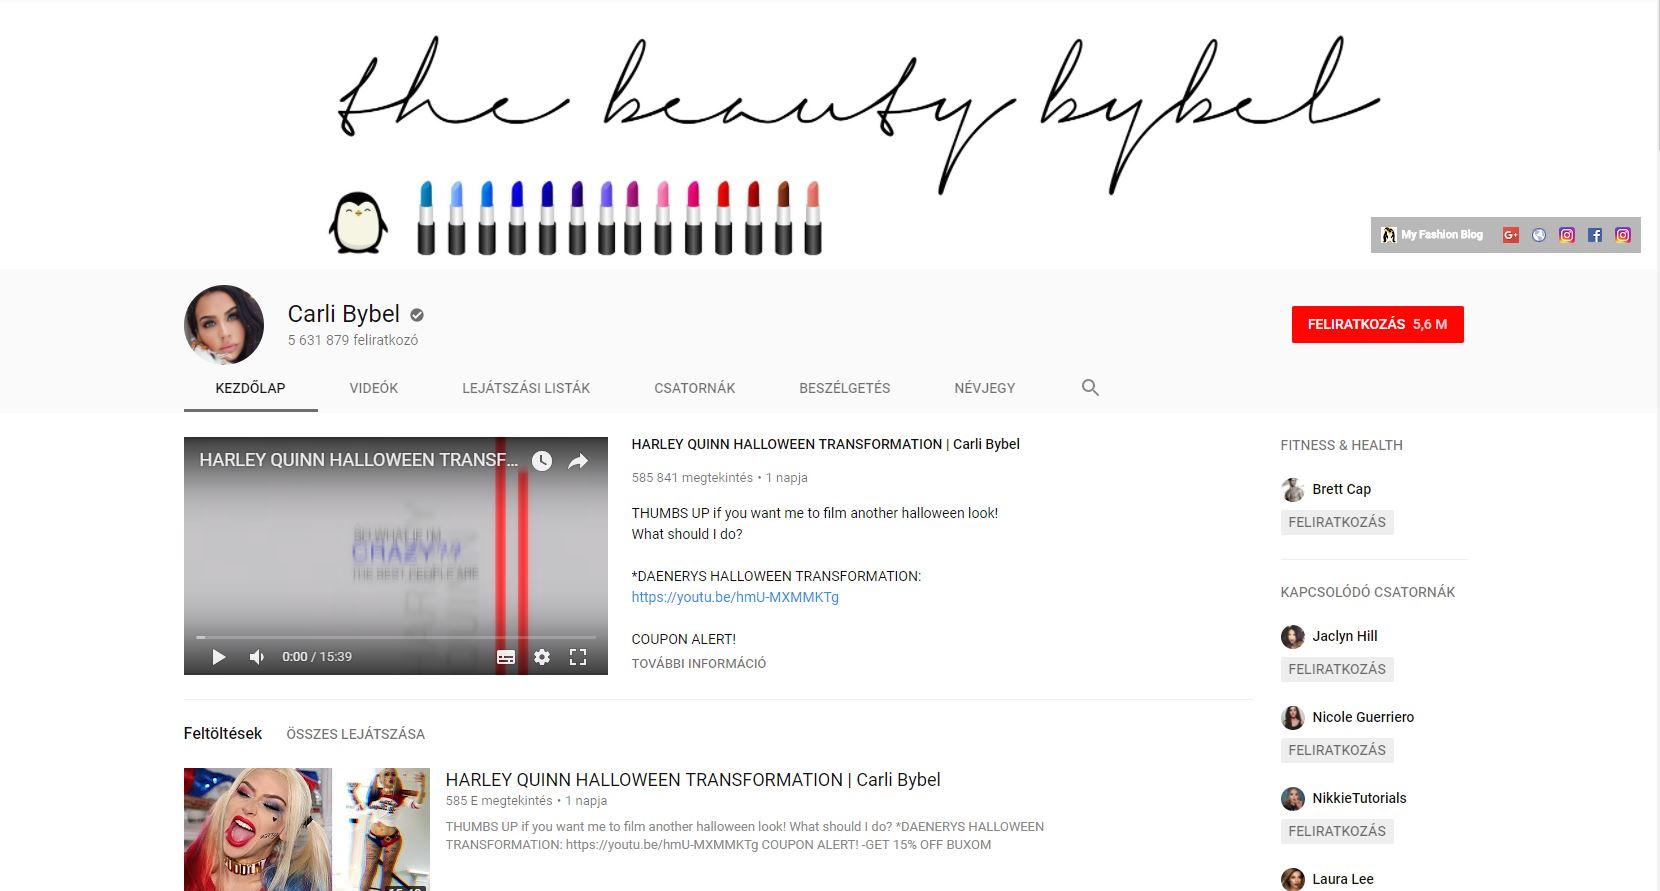The height and width of the screenshot is (891, 1660).
Task: Expand description via TOVÁBBI INFORMÁCIÓ
Action: coord(699,663)
